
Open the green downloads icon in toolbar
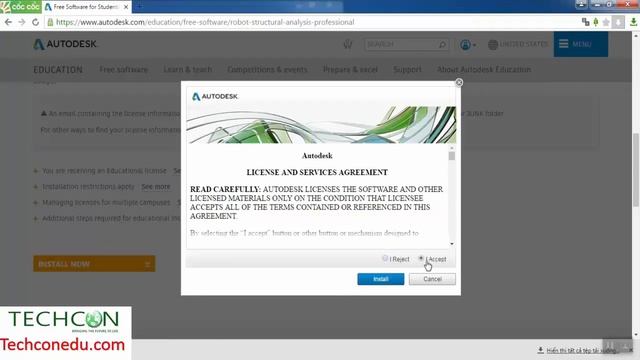pyautogui.click(x=633, y=22)
